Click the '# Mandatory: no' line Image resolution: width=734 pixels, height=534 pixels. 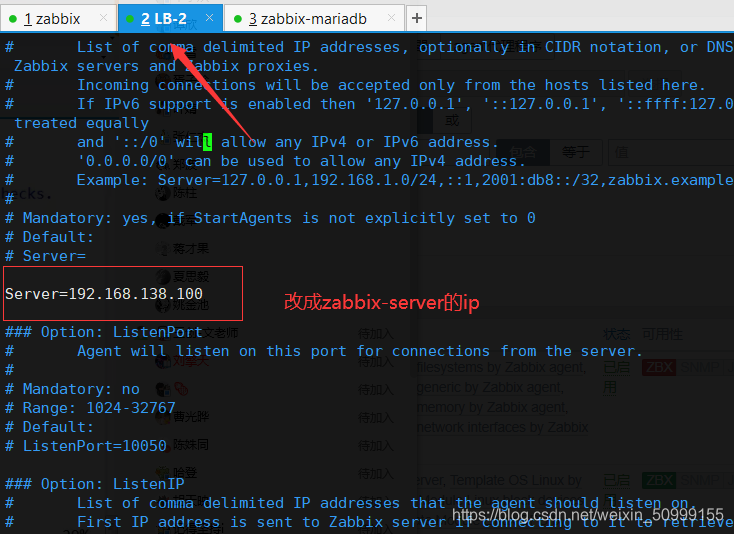(72, 389)
